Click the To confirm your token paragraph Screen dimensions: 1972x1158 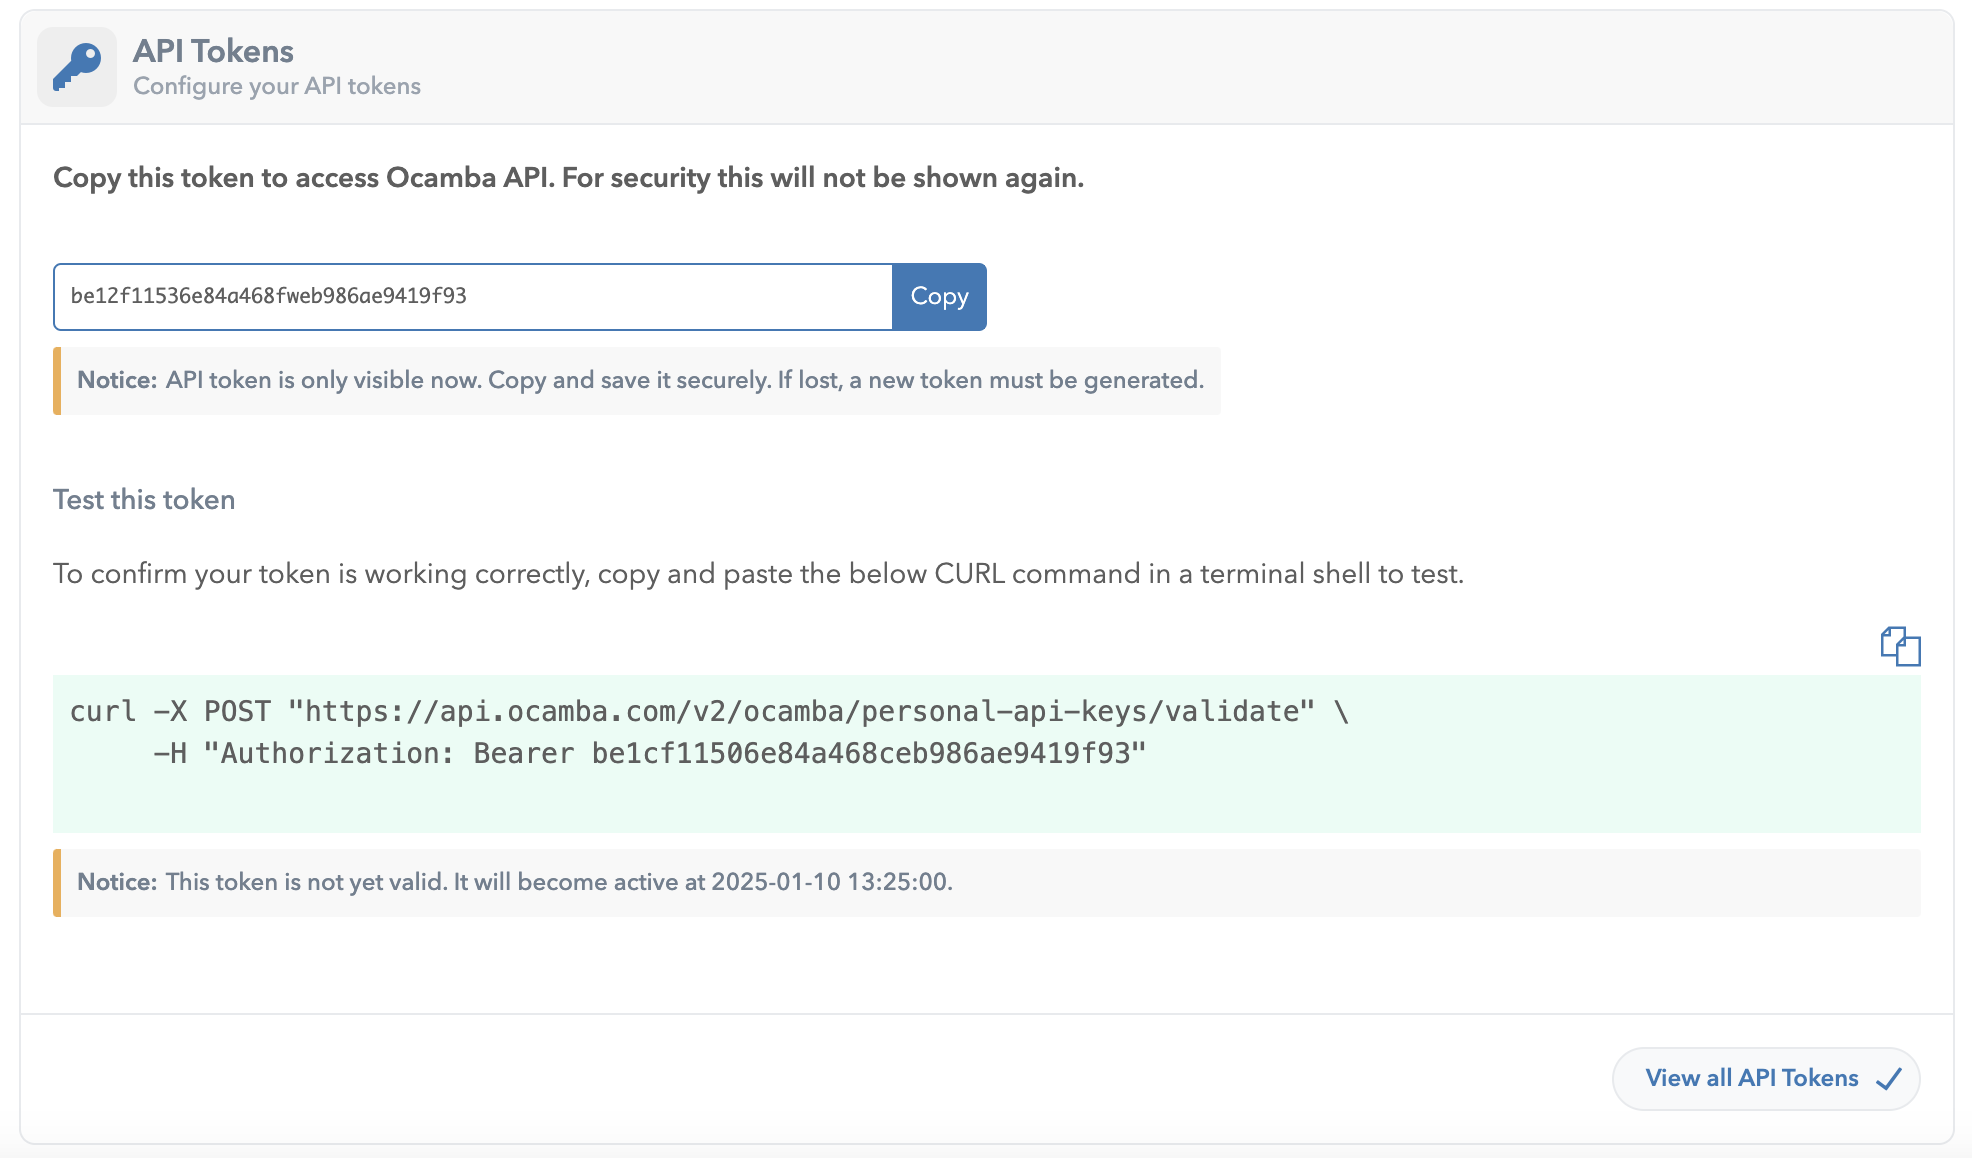tap(758, 574)
